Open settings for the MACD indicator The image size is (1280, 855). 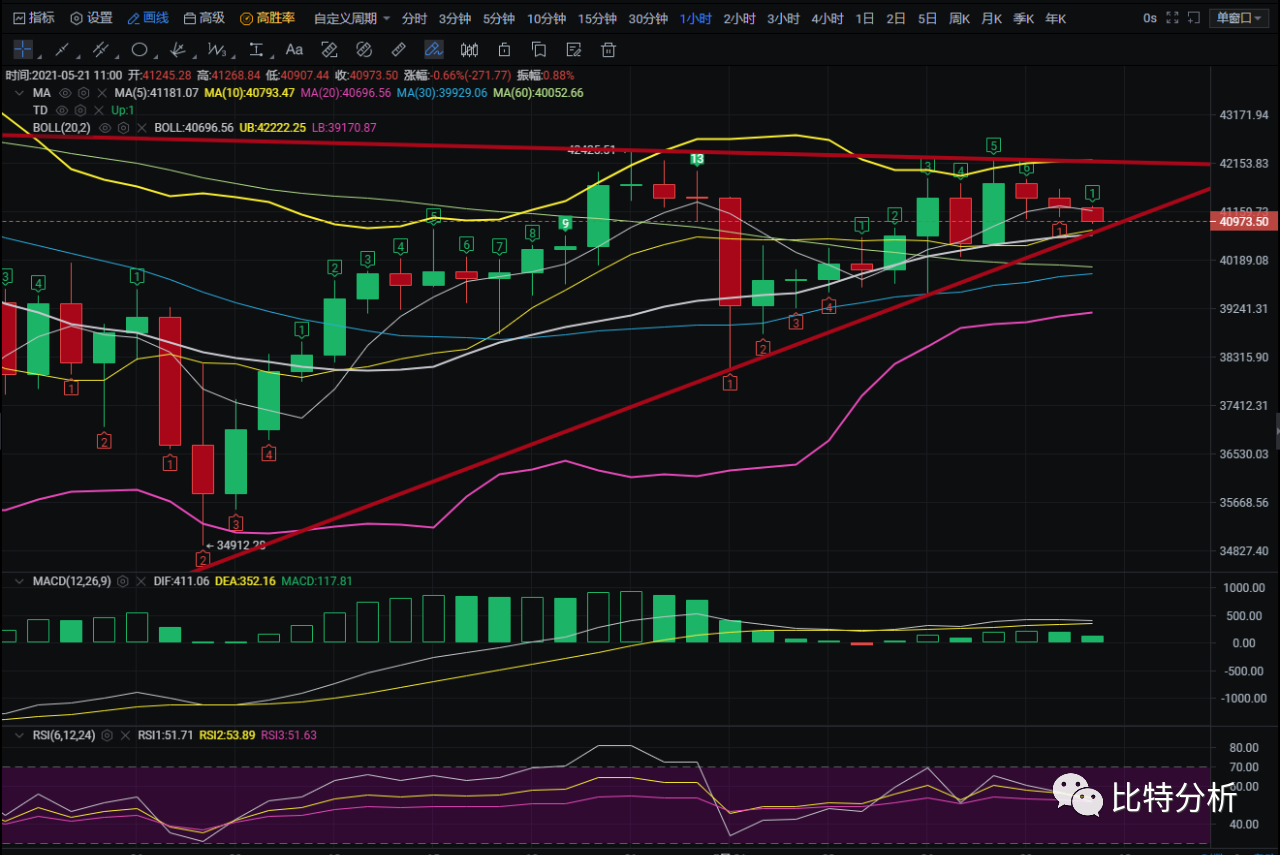point(124,581)
